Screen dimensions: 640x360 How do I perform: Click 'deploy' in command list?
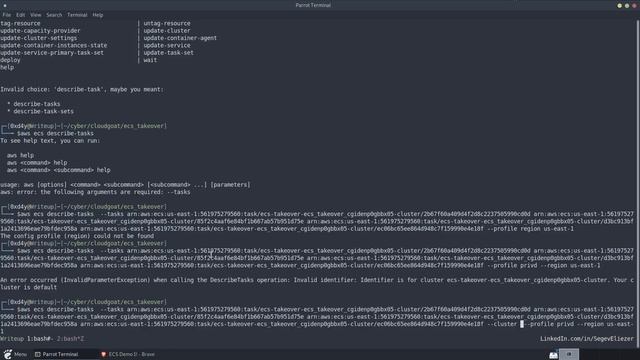[x=10, y=60]
